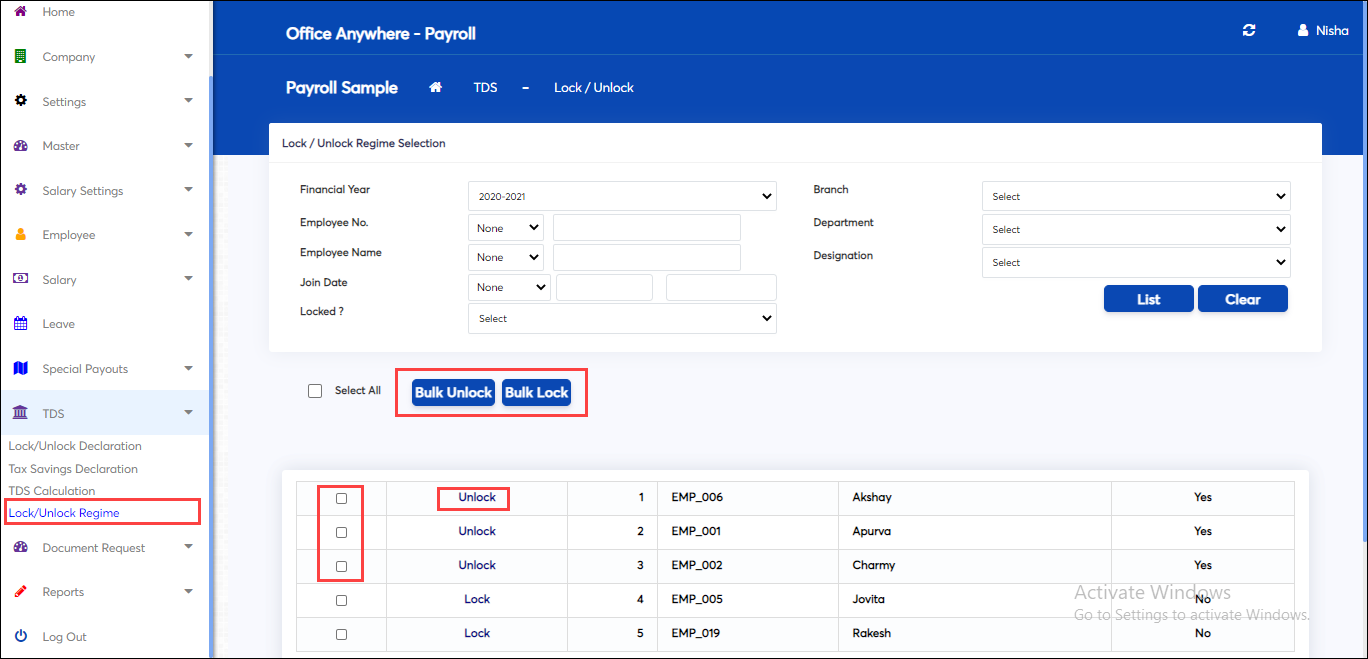The image size is (1368, 659).
Task: Click the second Join Date field
Action: pyautogui.click(x=721, y=287)
